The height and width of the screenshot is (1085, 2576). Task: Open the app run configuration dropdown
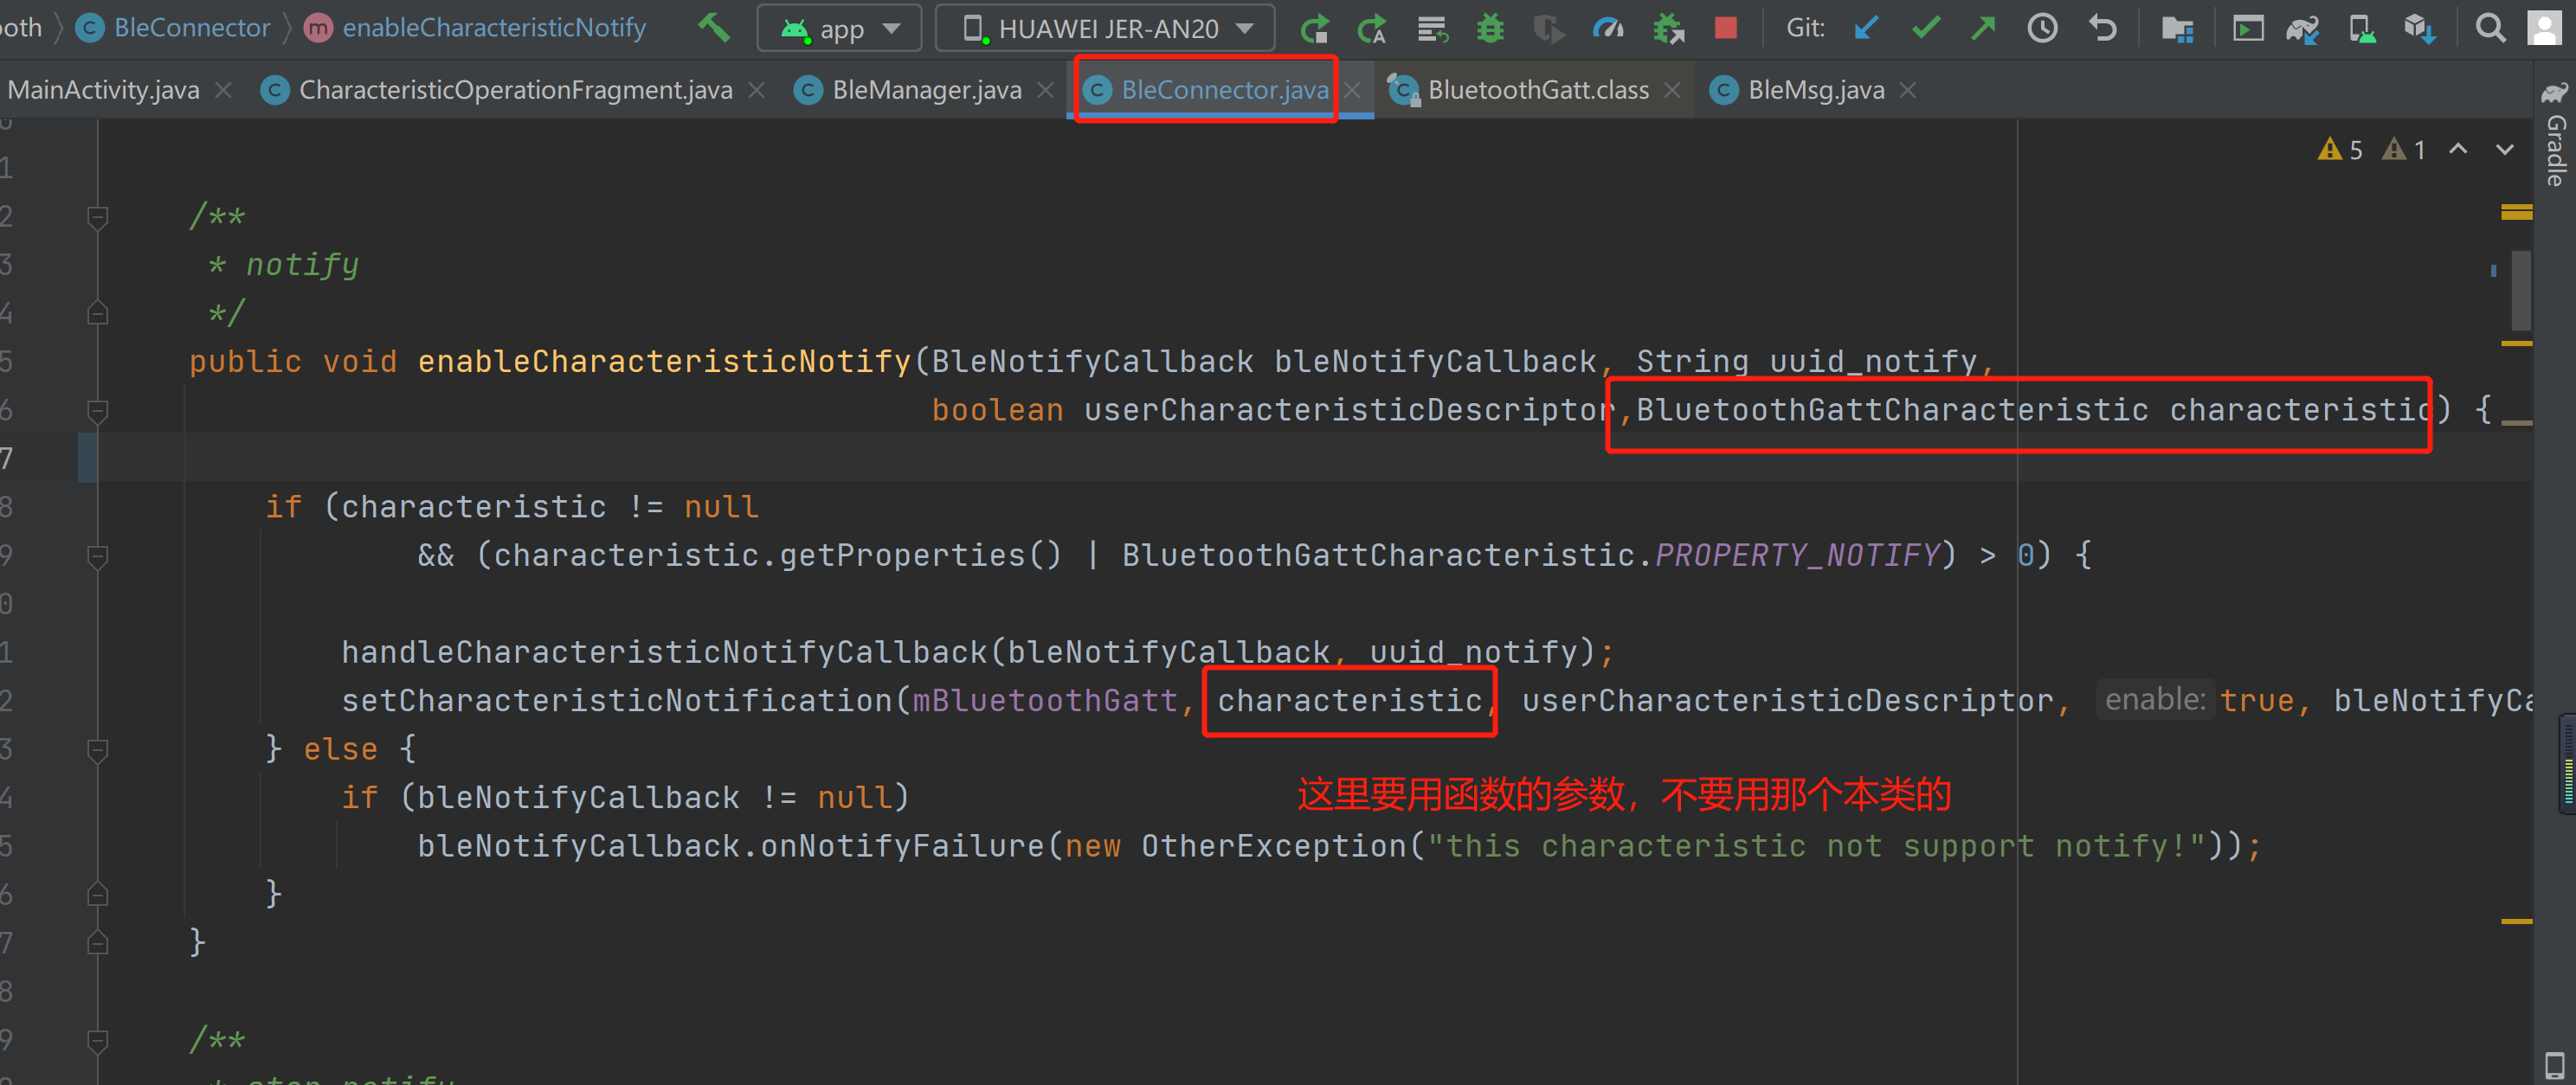(x=839, y=27)
